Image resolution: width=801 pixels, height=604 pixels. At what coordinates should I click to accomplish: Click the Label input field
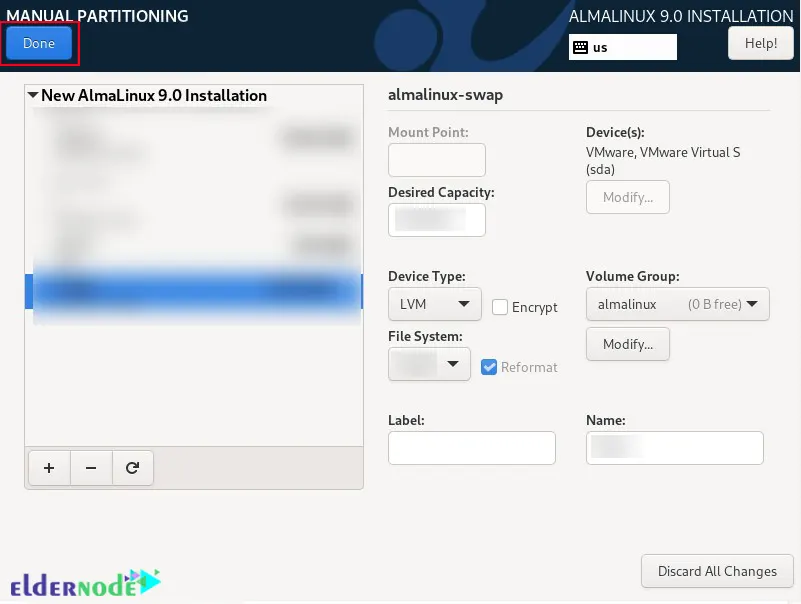(x=472, y=448)
